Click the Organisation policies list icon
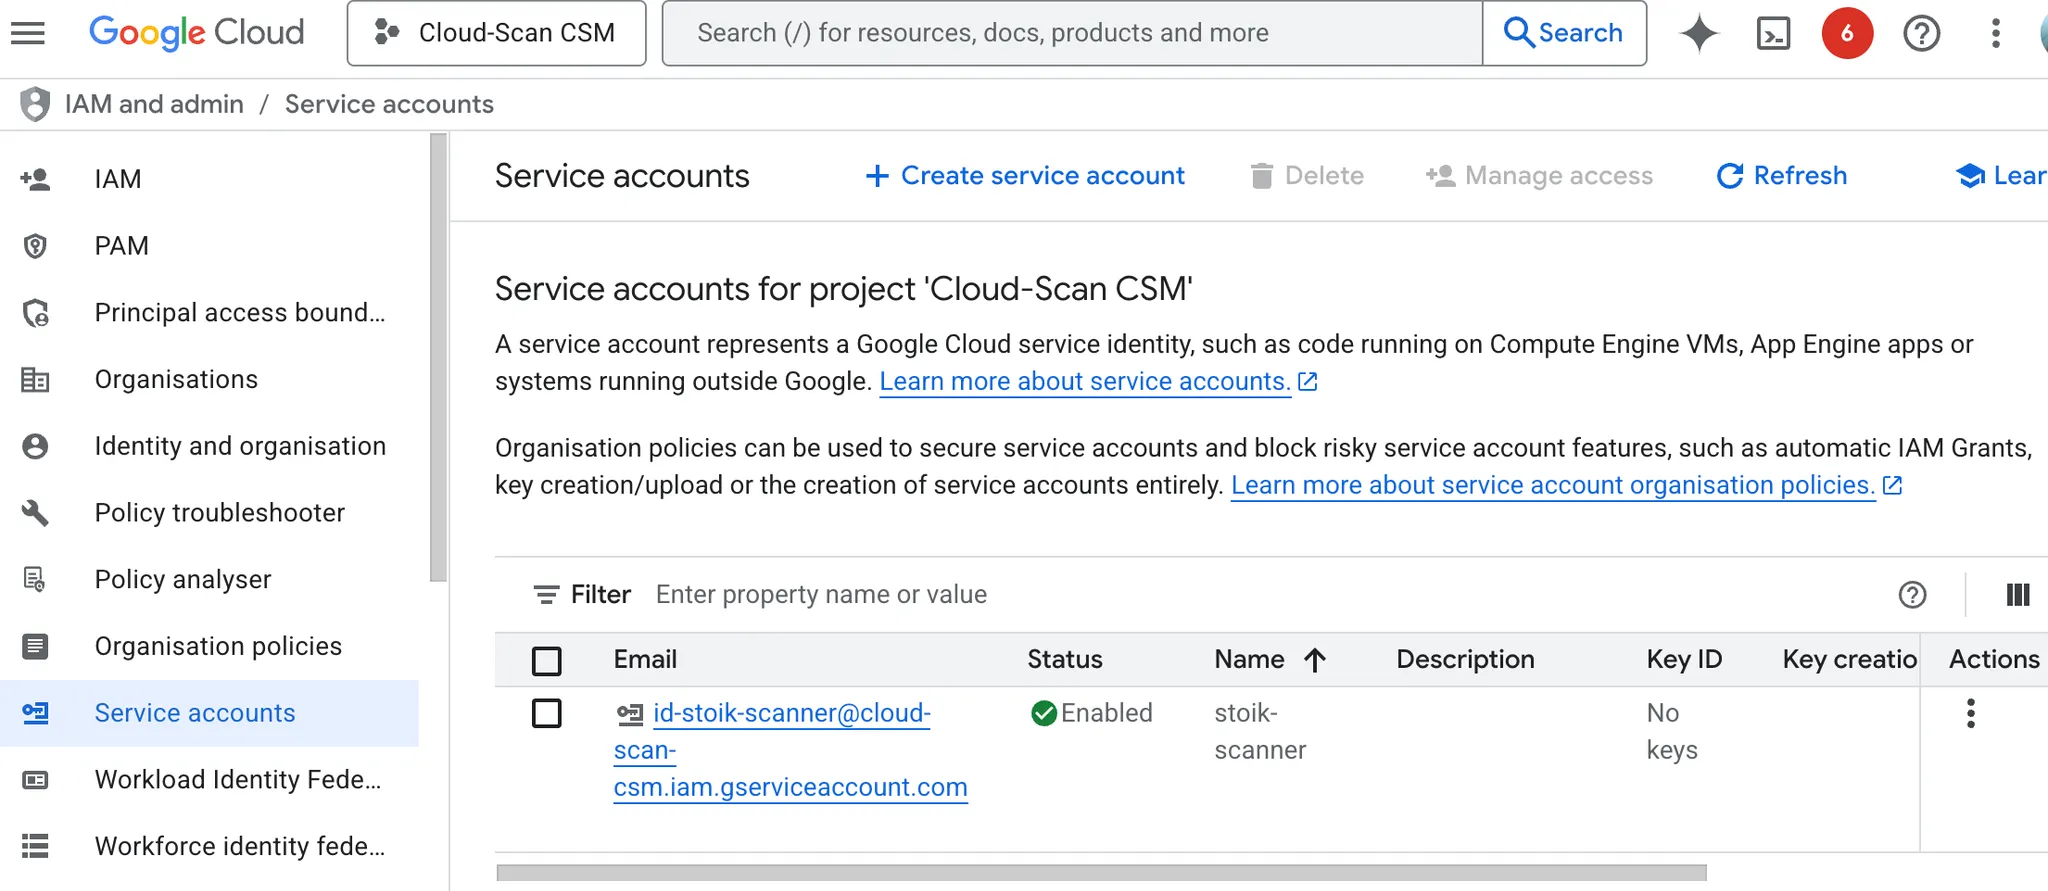Screen dimensions: 2048x891 point(35,647)
